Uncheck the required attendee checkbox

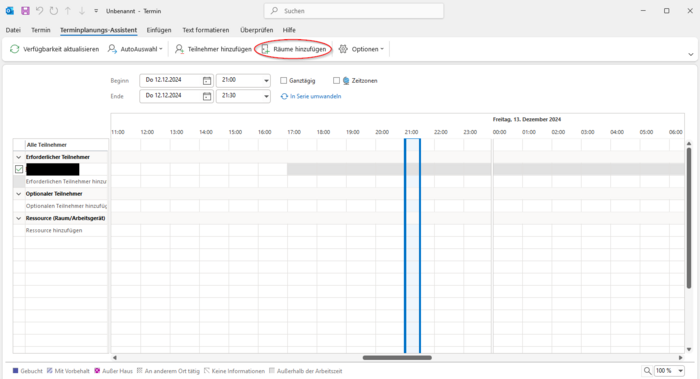click(x=19, y=169)
